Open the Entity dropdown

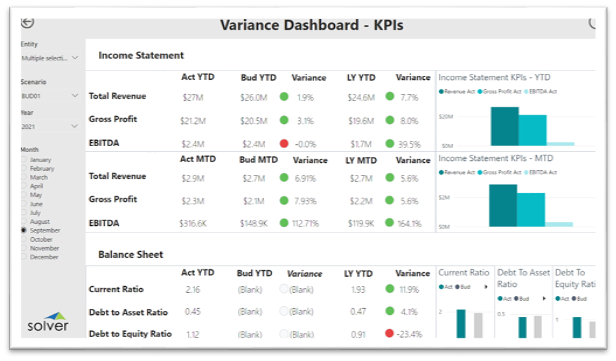pyautogui.click(x=50, y=58)
